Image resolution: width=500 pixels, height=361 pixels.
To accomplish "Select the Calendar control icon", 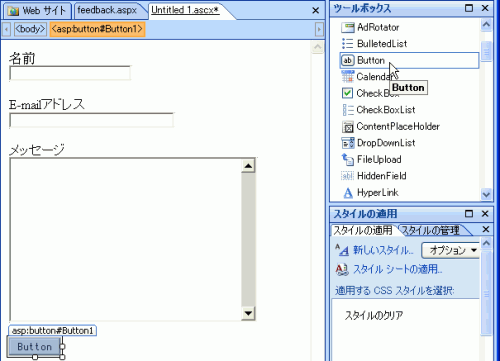I will point(347,77).
